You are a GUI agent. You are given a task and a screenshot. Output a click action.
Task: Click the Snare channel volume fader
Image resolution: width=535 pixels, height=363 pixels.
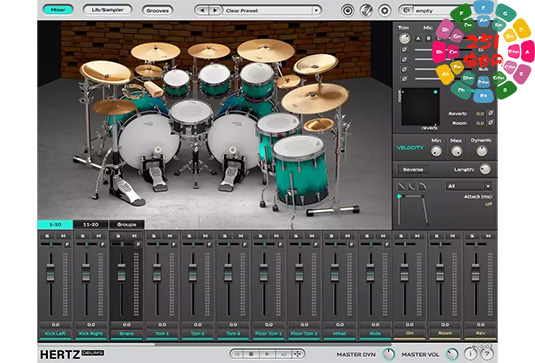click(121, 273)
